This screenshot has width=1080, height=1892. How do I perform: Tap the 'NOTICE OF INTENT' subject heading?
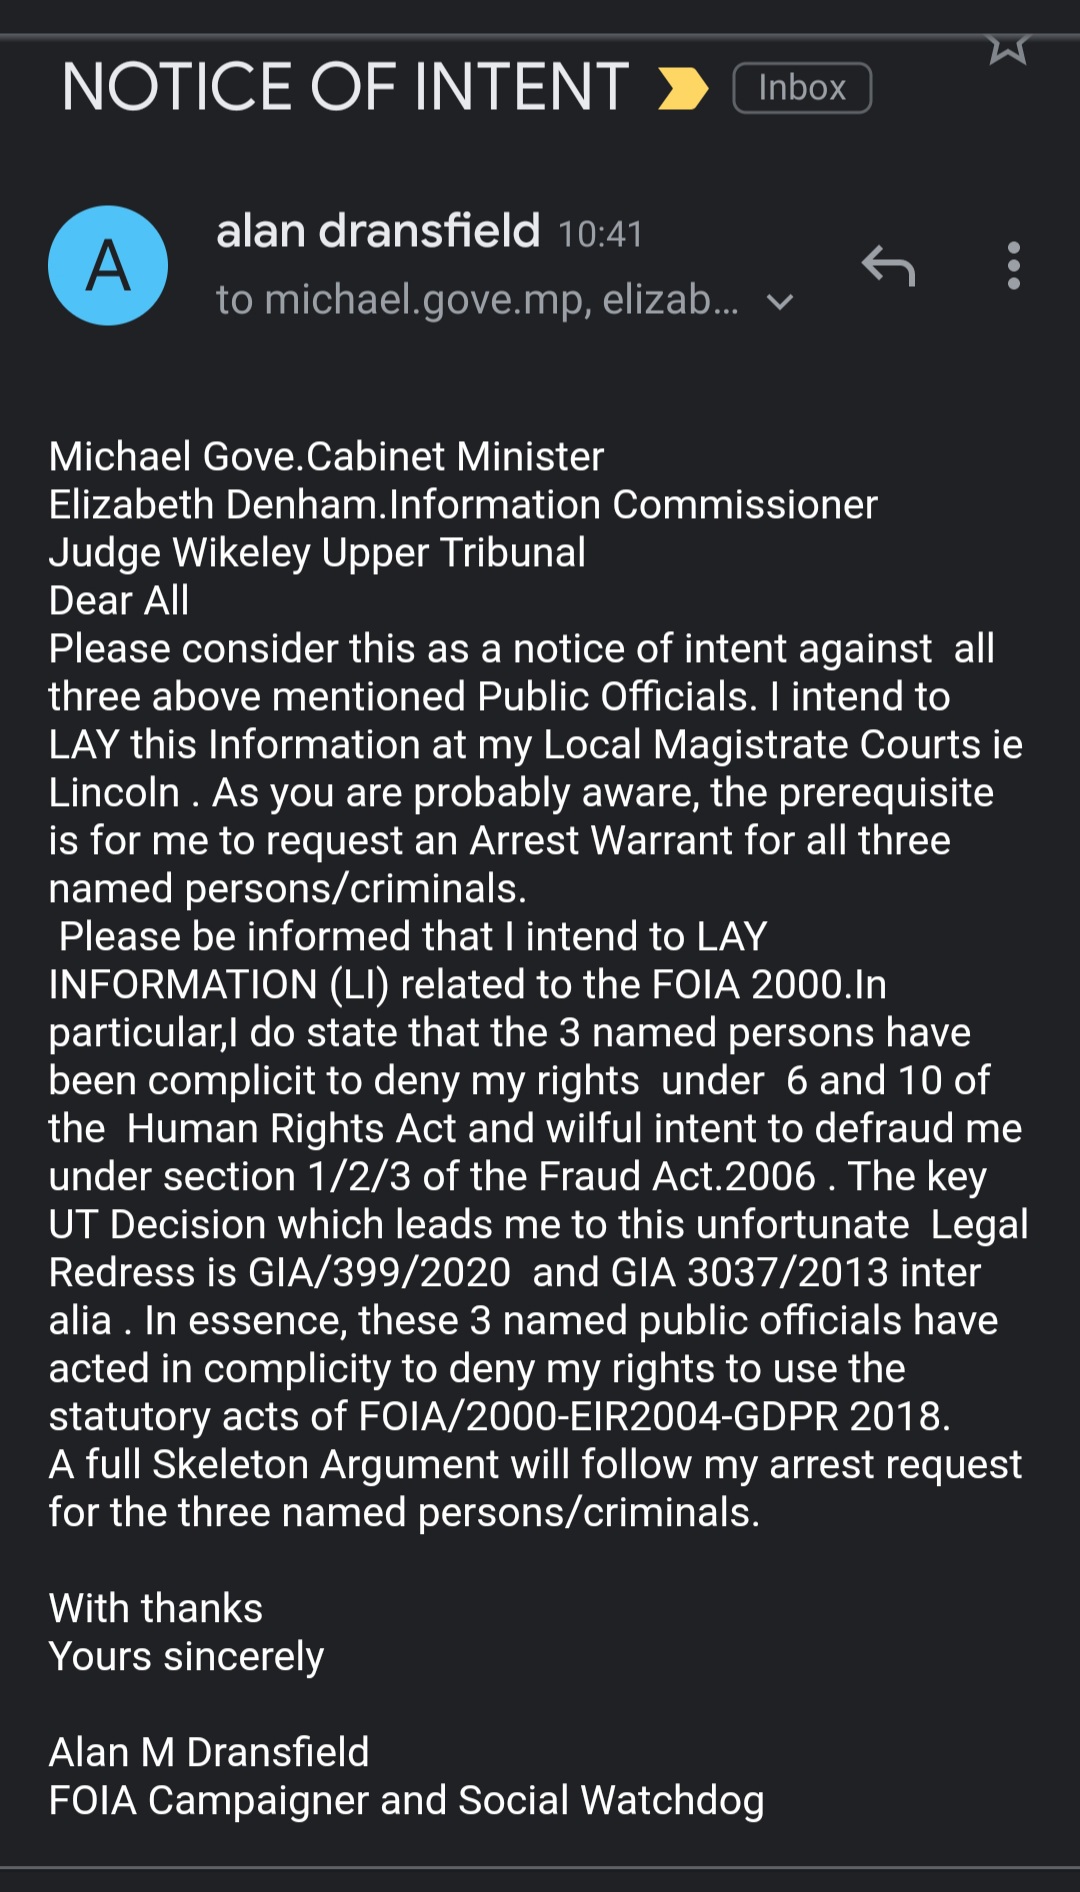pyautogui.click(x=345, y=87)
